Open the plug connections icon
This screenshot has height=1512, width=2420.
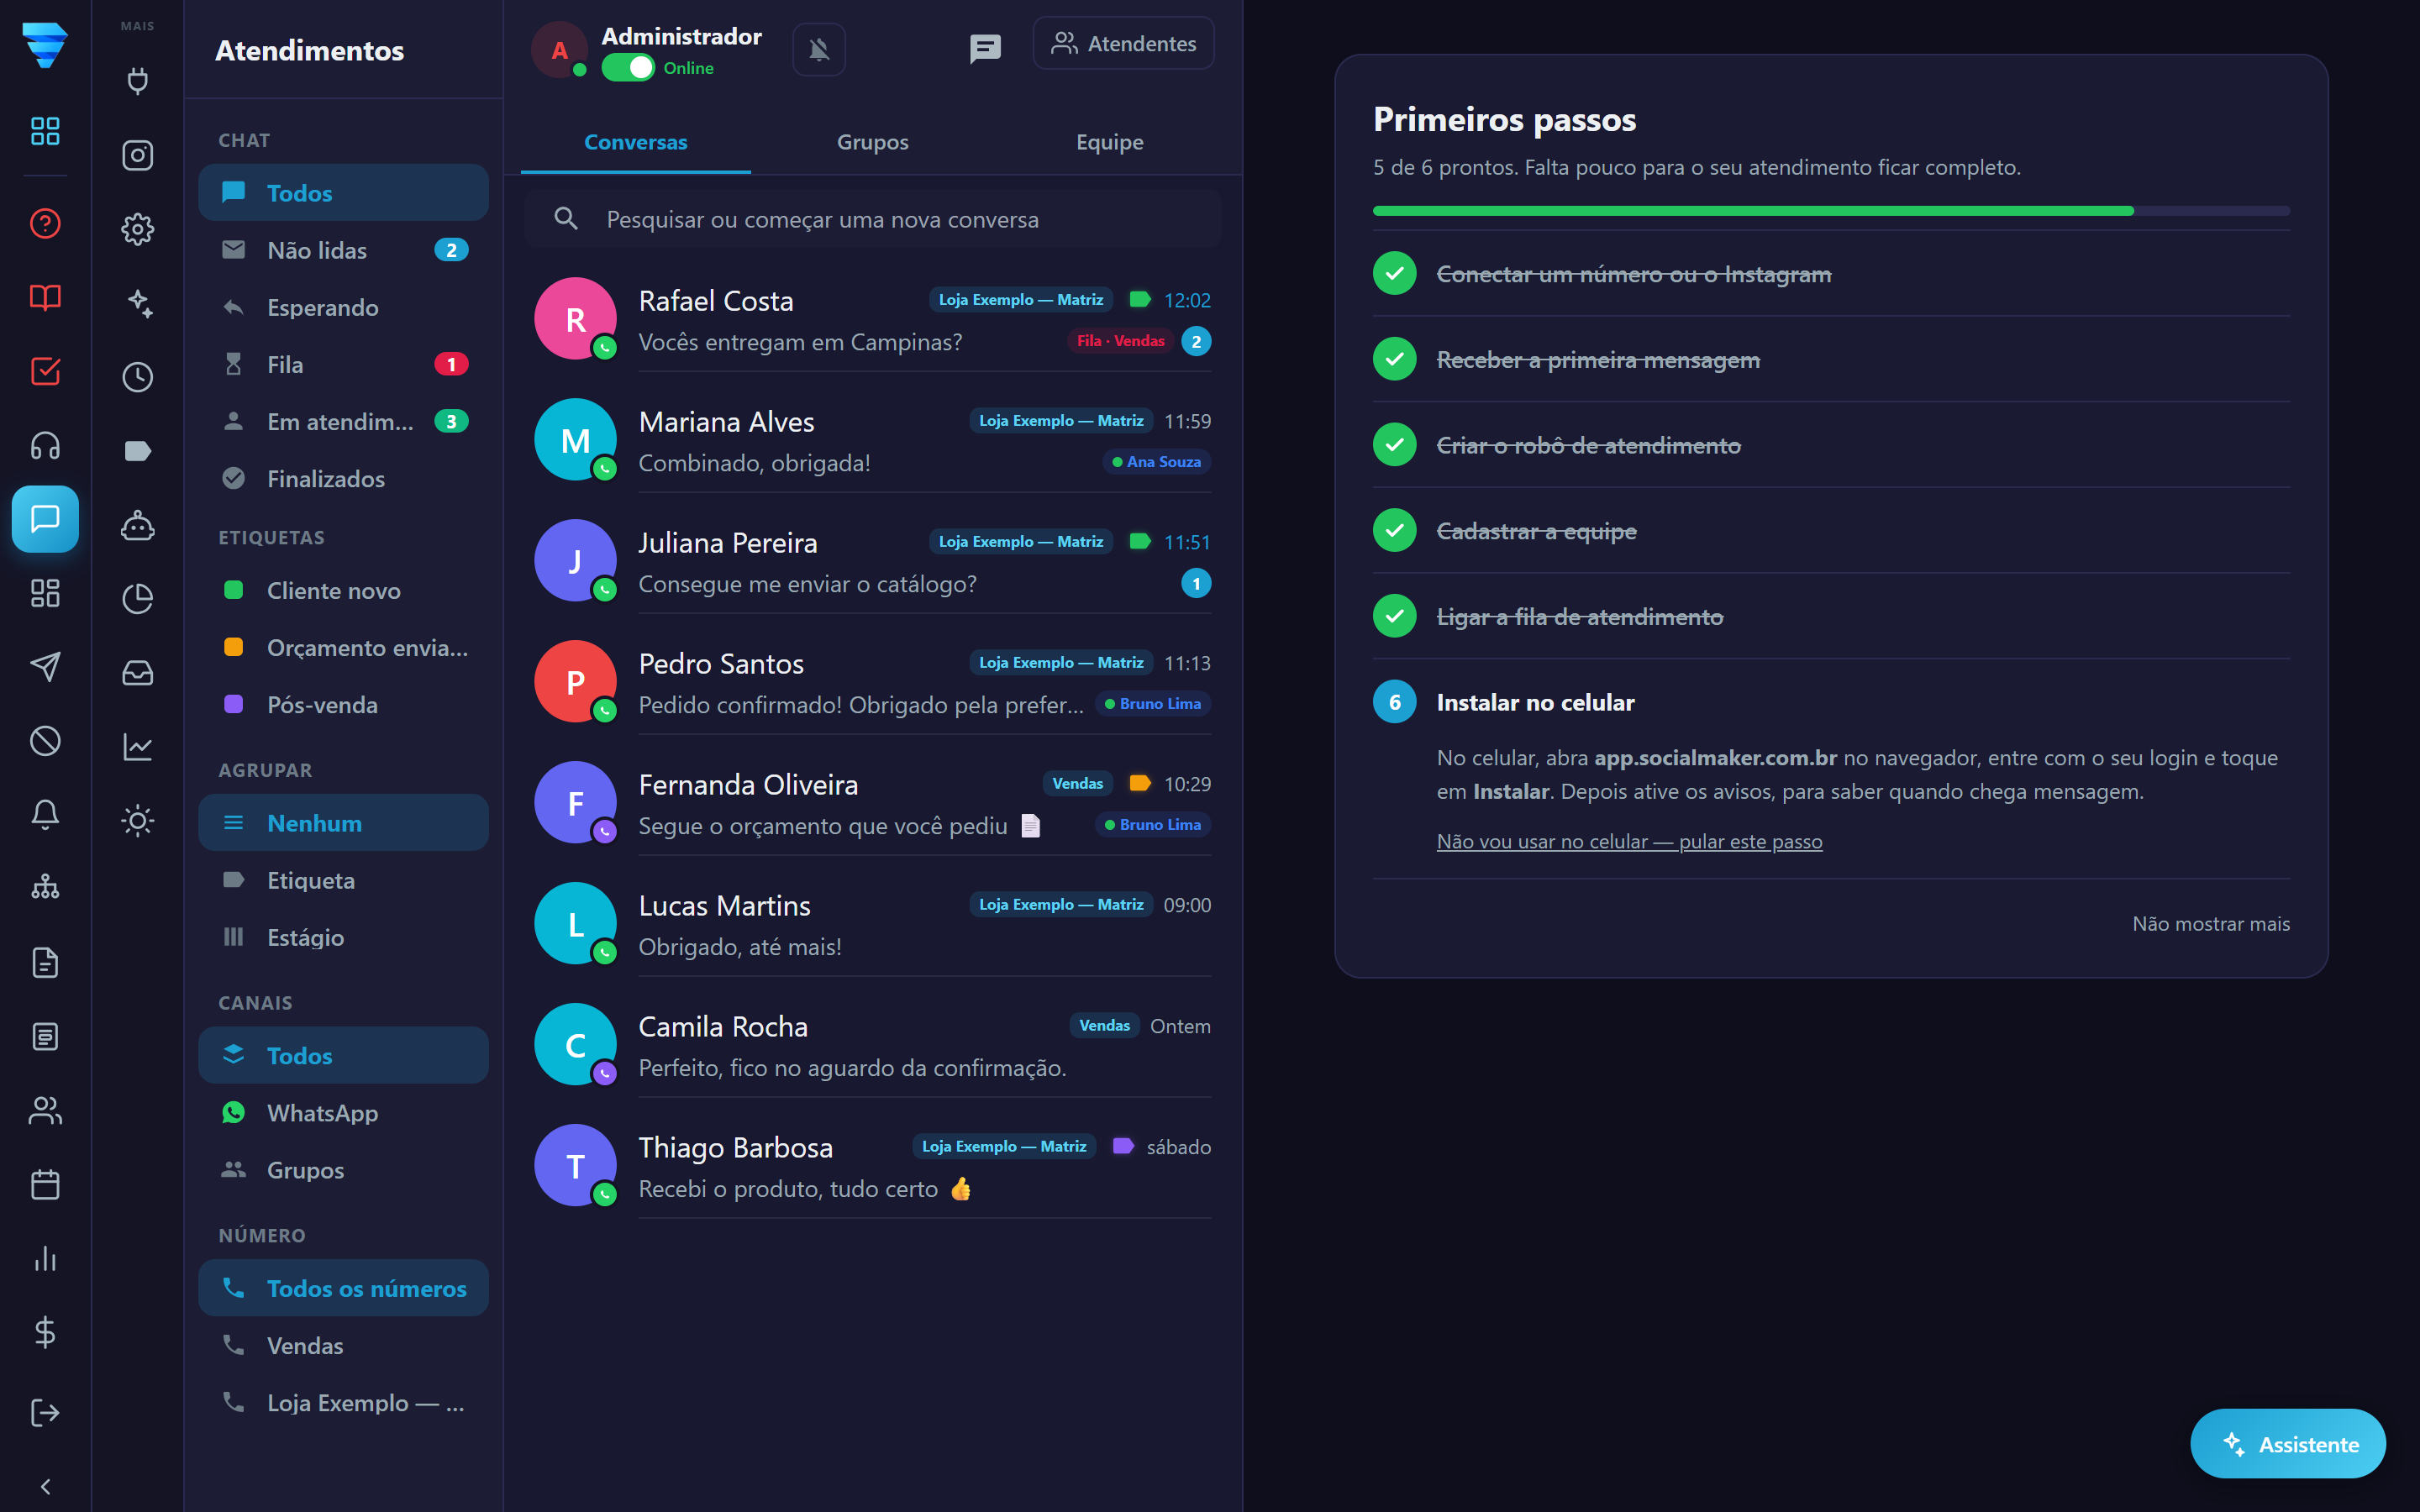point(137,81)
